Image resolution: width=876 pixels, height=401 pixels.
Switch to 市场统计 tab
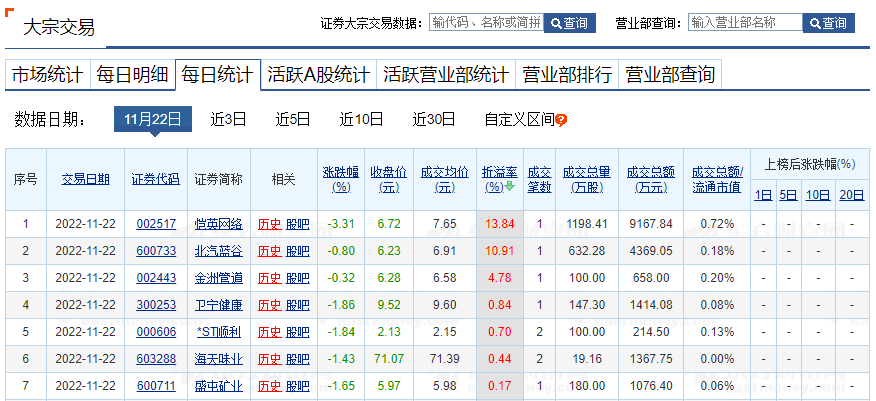tap(47, 75)
